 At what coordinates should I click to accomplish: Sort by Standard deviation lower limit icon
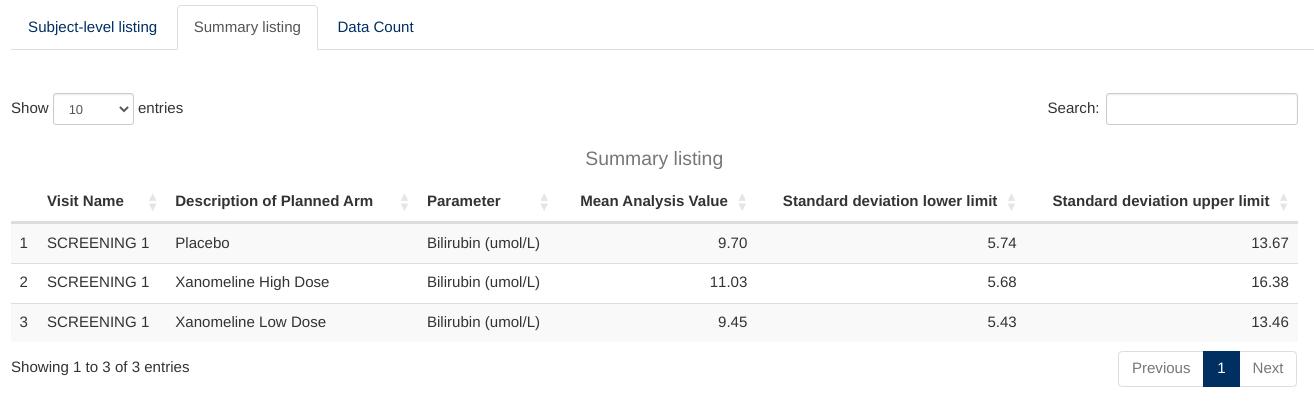pyautogui.click(x=1011, y=202)
